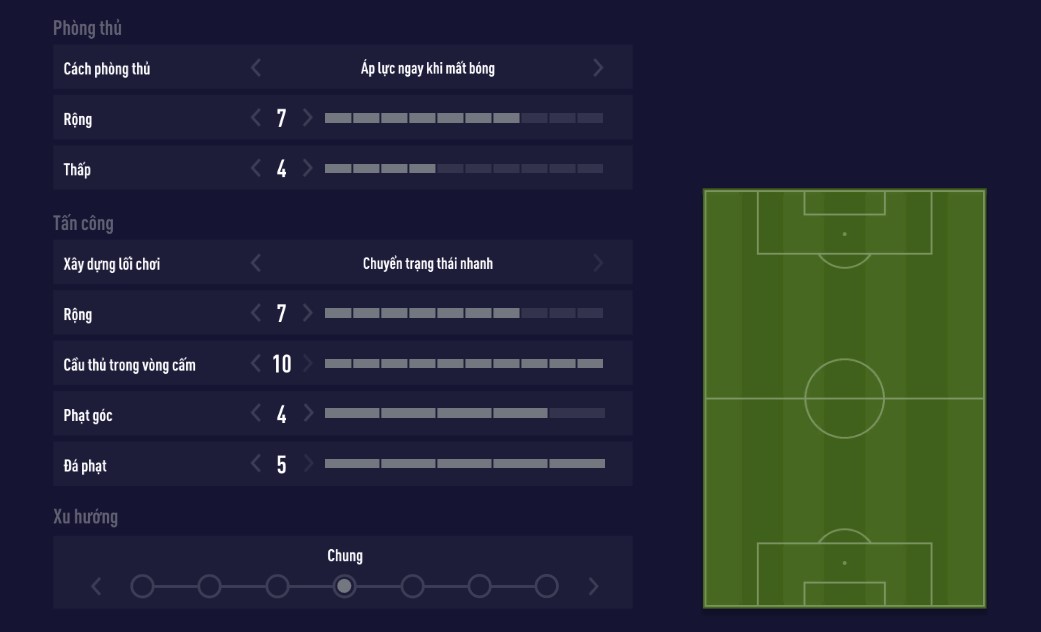Decrease the defensive Rộng width
Screen dimensions: 1041x632
click(x=255, y=117)
